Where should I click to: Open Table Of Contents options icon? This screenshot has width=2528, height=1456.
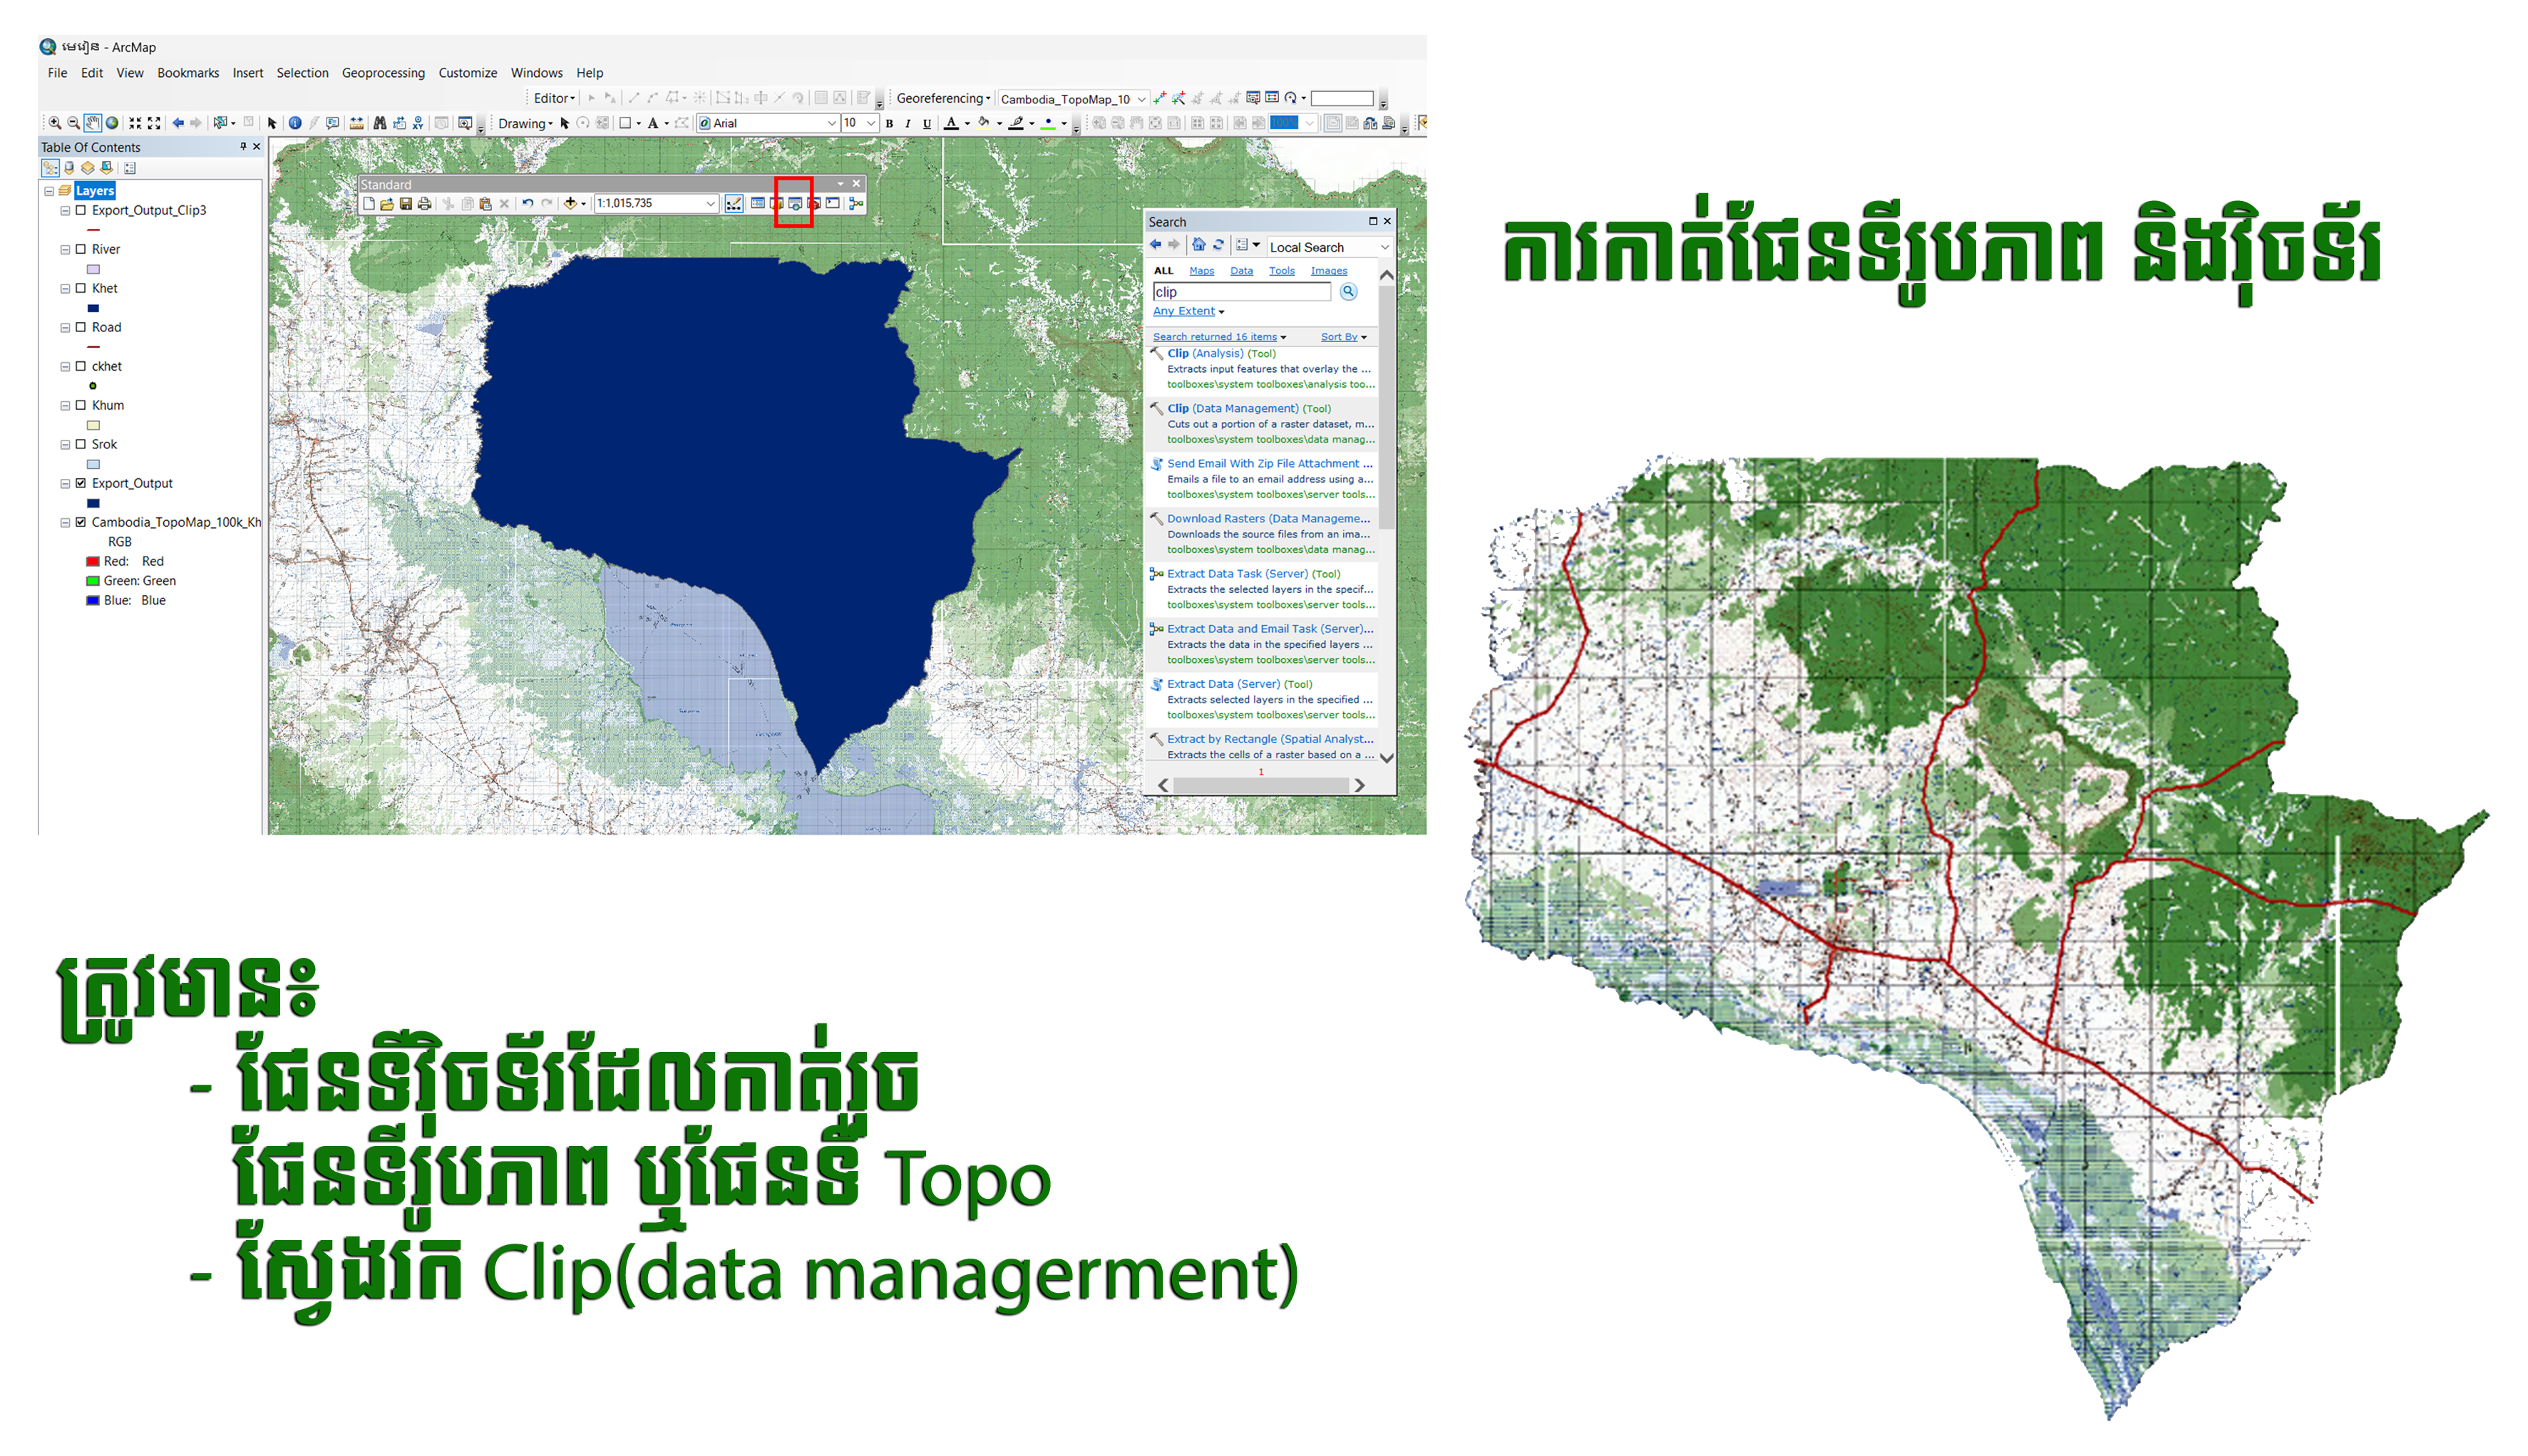tap(130, 168)
